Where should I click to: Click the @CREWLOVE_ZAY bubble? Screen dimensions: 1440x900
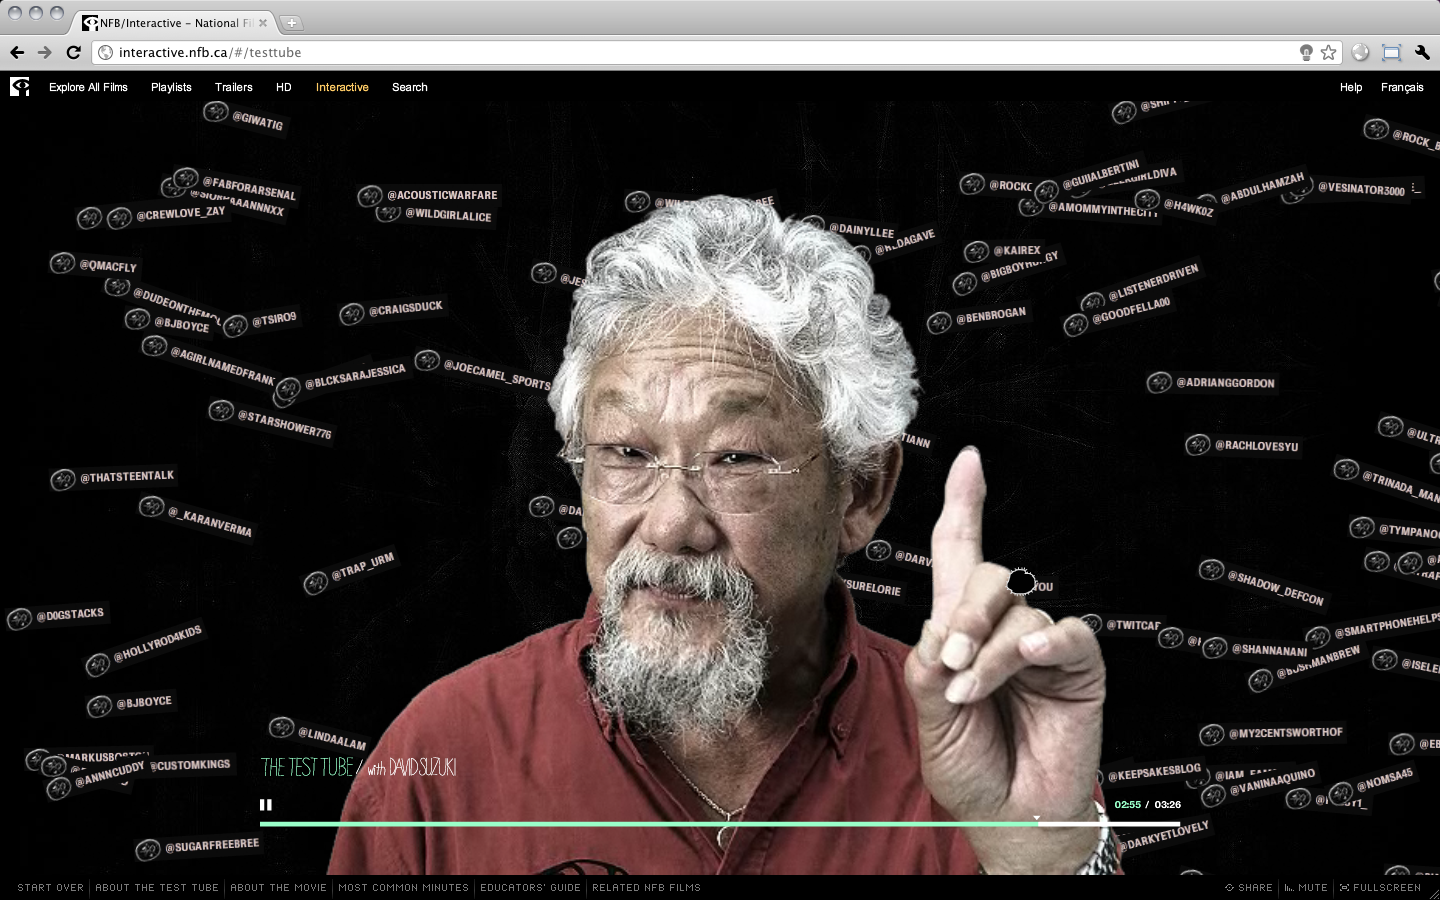pyautogui.click(x=167, y=215)
